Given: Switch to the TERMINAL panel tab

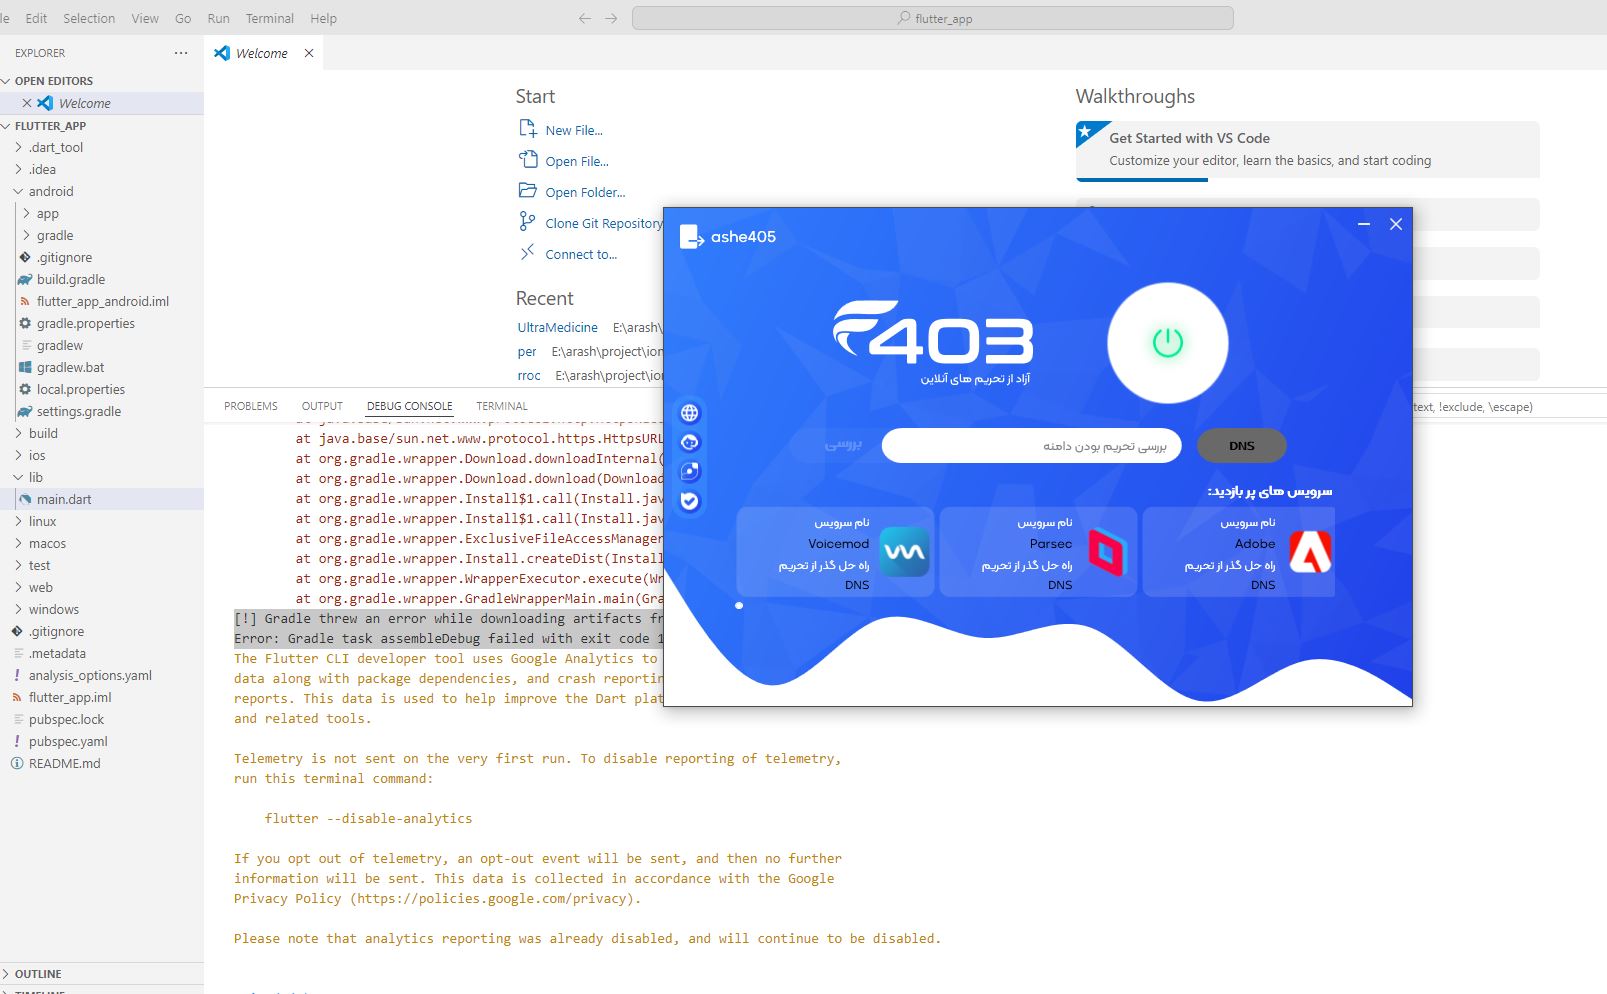Looking at the screenshot, I should (502, 406).
